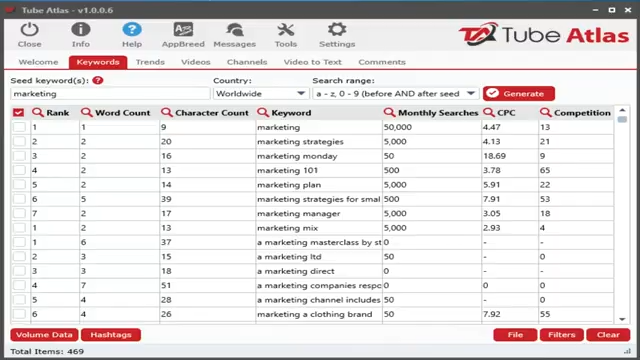Open the Tools wrench icon
Viewport: 640px width, 360px height.
[x=286, y=30]
